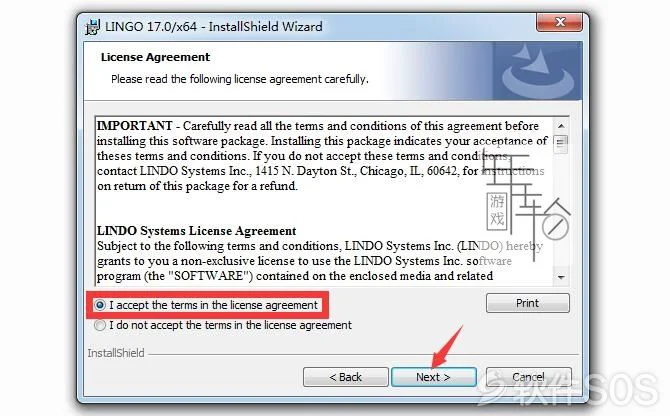Select the I do not accept radio button
The image size is (670, 416).
(100, 325)
